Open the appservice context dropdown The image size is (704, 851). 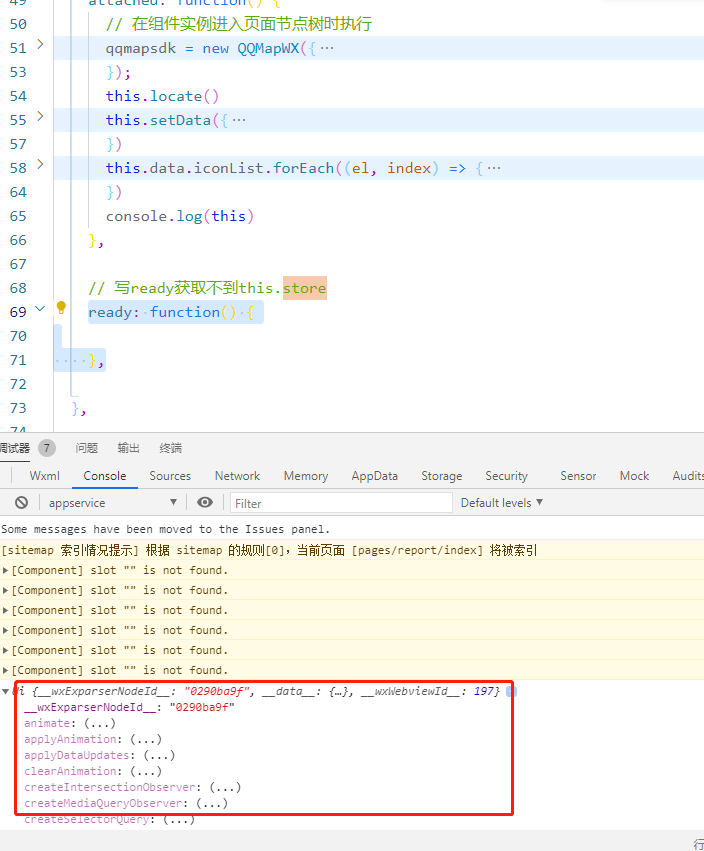[110, 503]
